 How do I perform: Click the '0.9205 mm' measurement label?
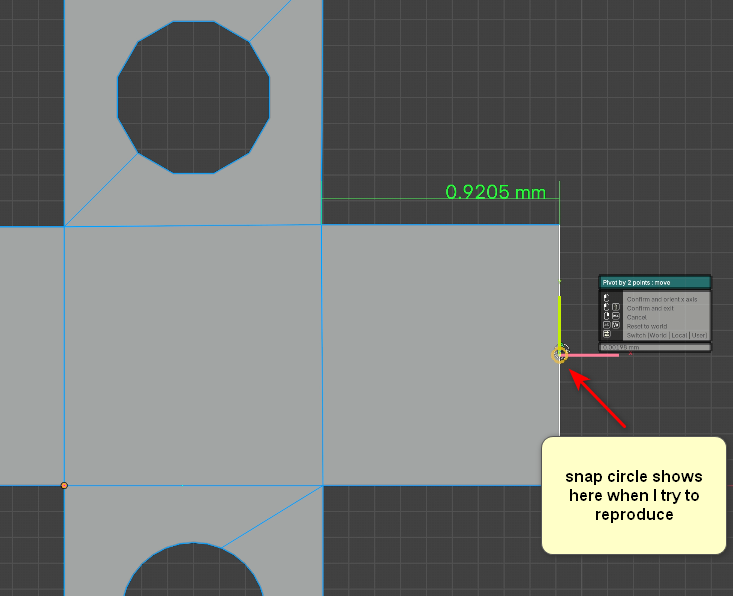click(x=496, y=192)
